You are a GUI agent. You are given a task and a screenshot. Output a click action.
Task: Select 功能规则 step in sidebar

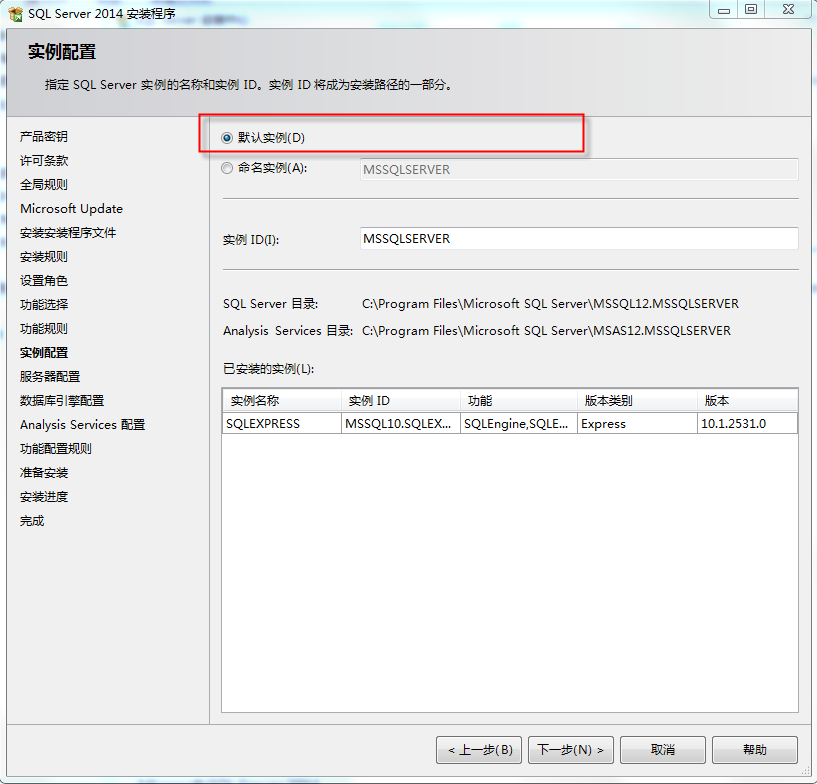pos(44,329)
